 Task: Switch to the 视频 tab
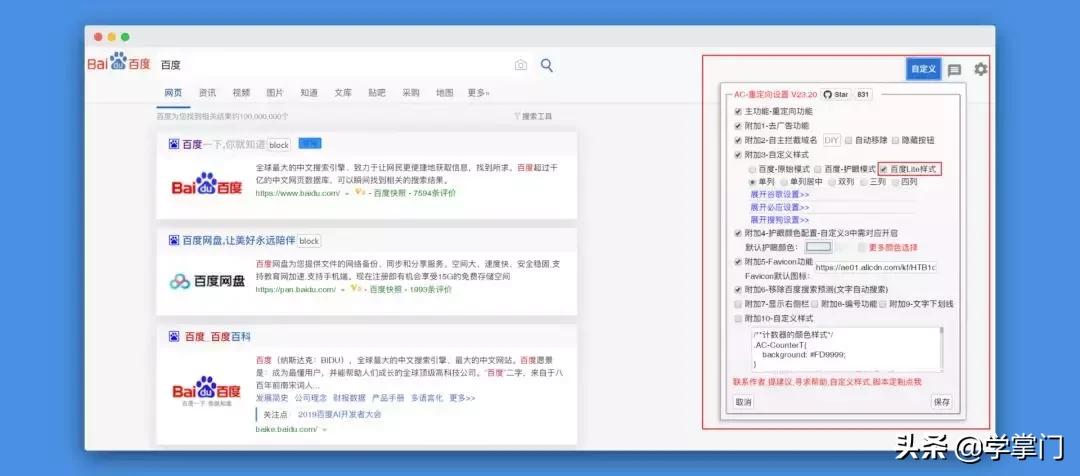pos(241,93)
